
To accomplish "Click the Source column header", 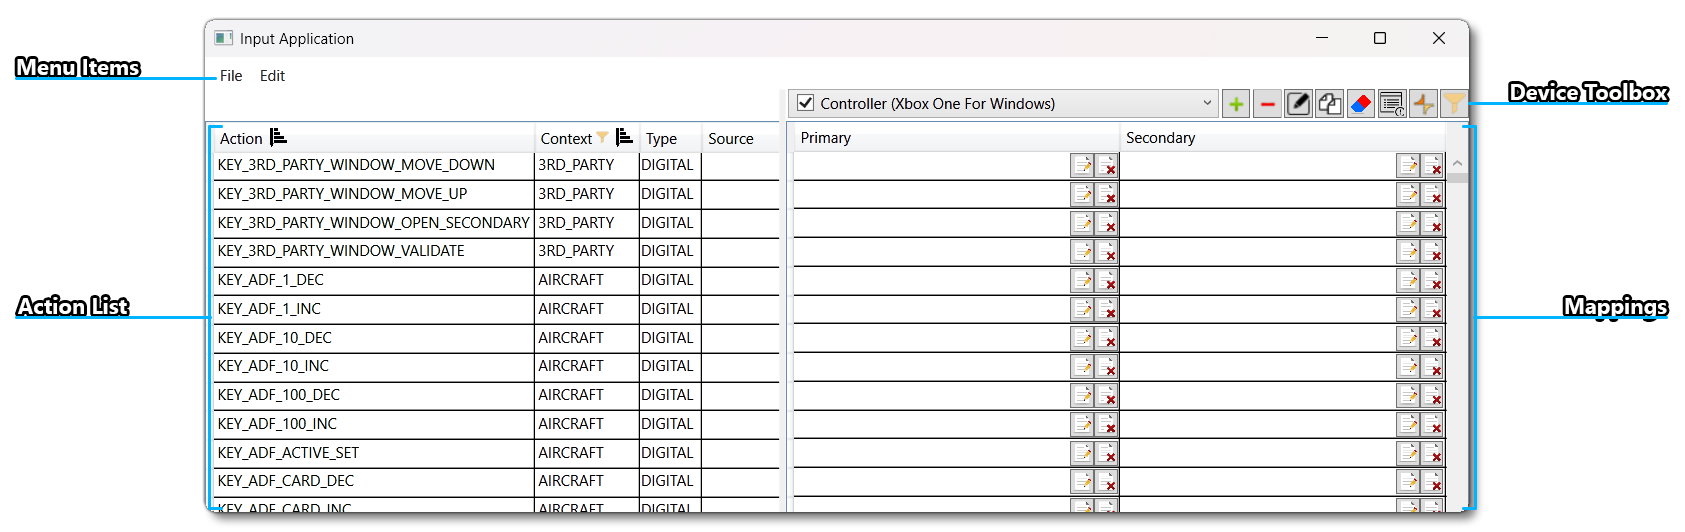I will click(x=731, y=139).
